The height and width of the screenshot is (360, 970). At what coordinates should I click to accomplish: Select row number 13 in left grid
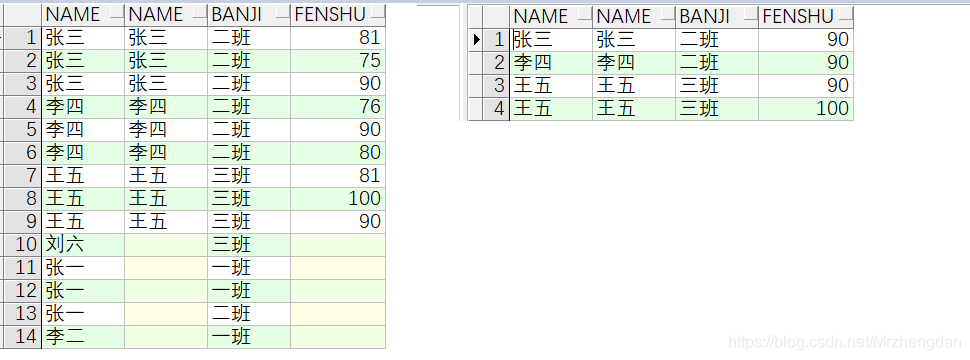(x=23, y=314)
